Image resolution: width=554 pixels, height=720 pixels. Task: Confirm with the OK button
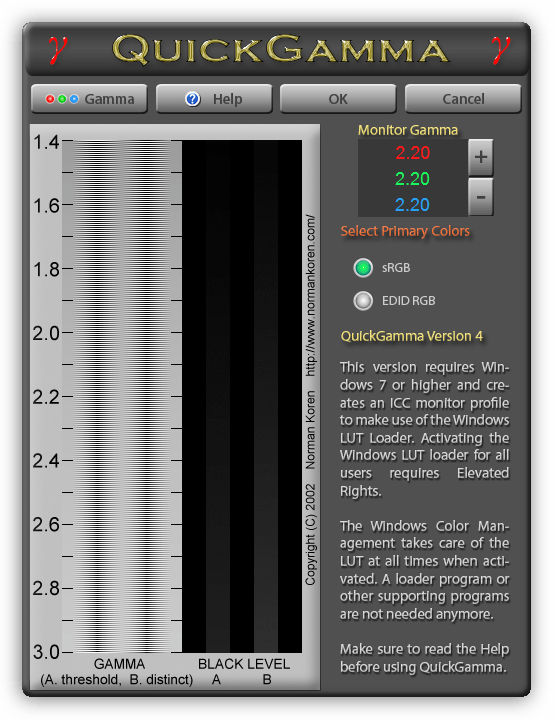338,98
